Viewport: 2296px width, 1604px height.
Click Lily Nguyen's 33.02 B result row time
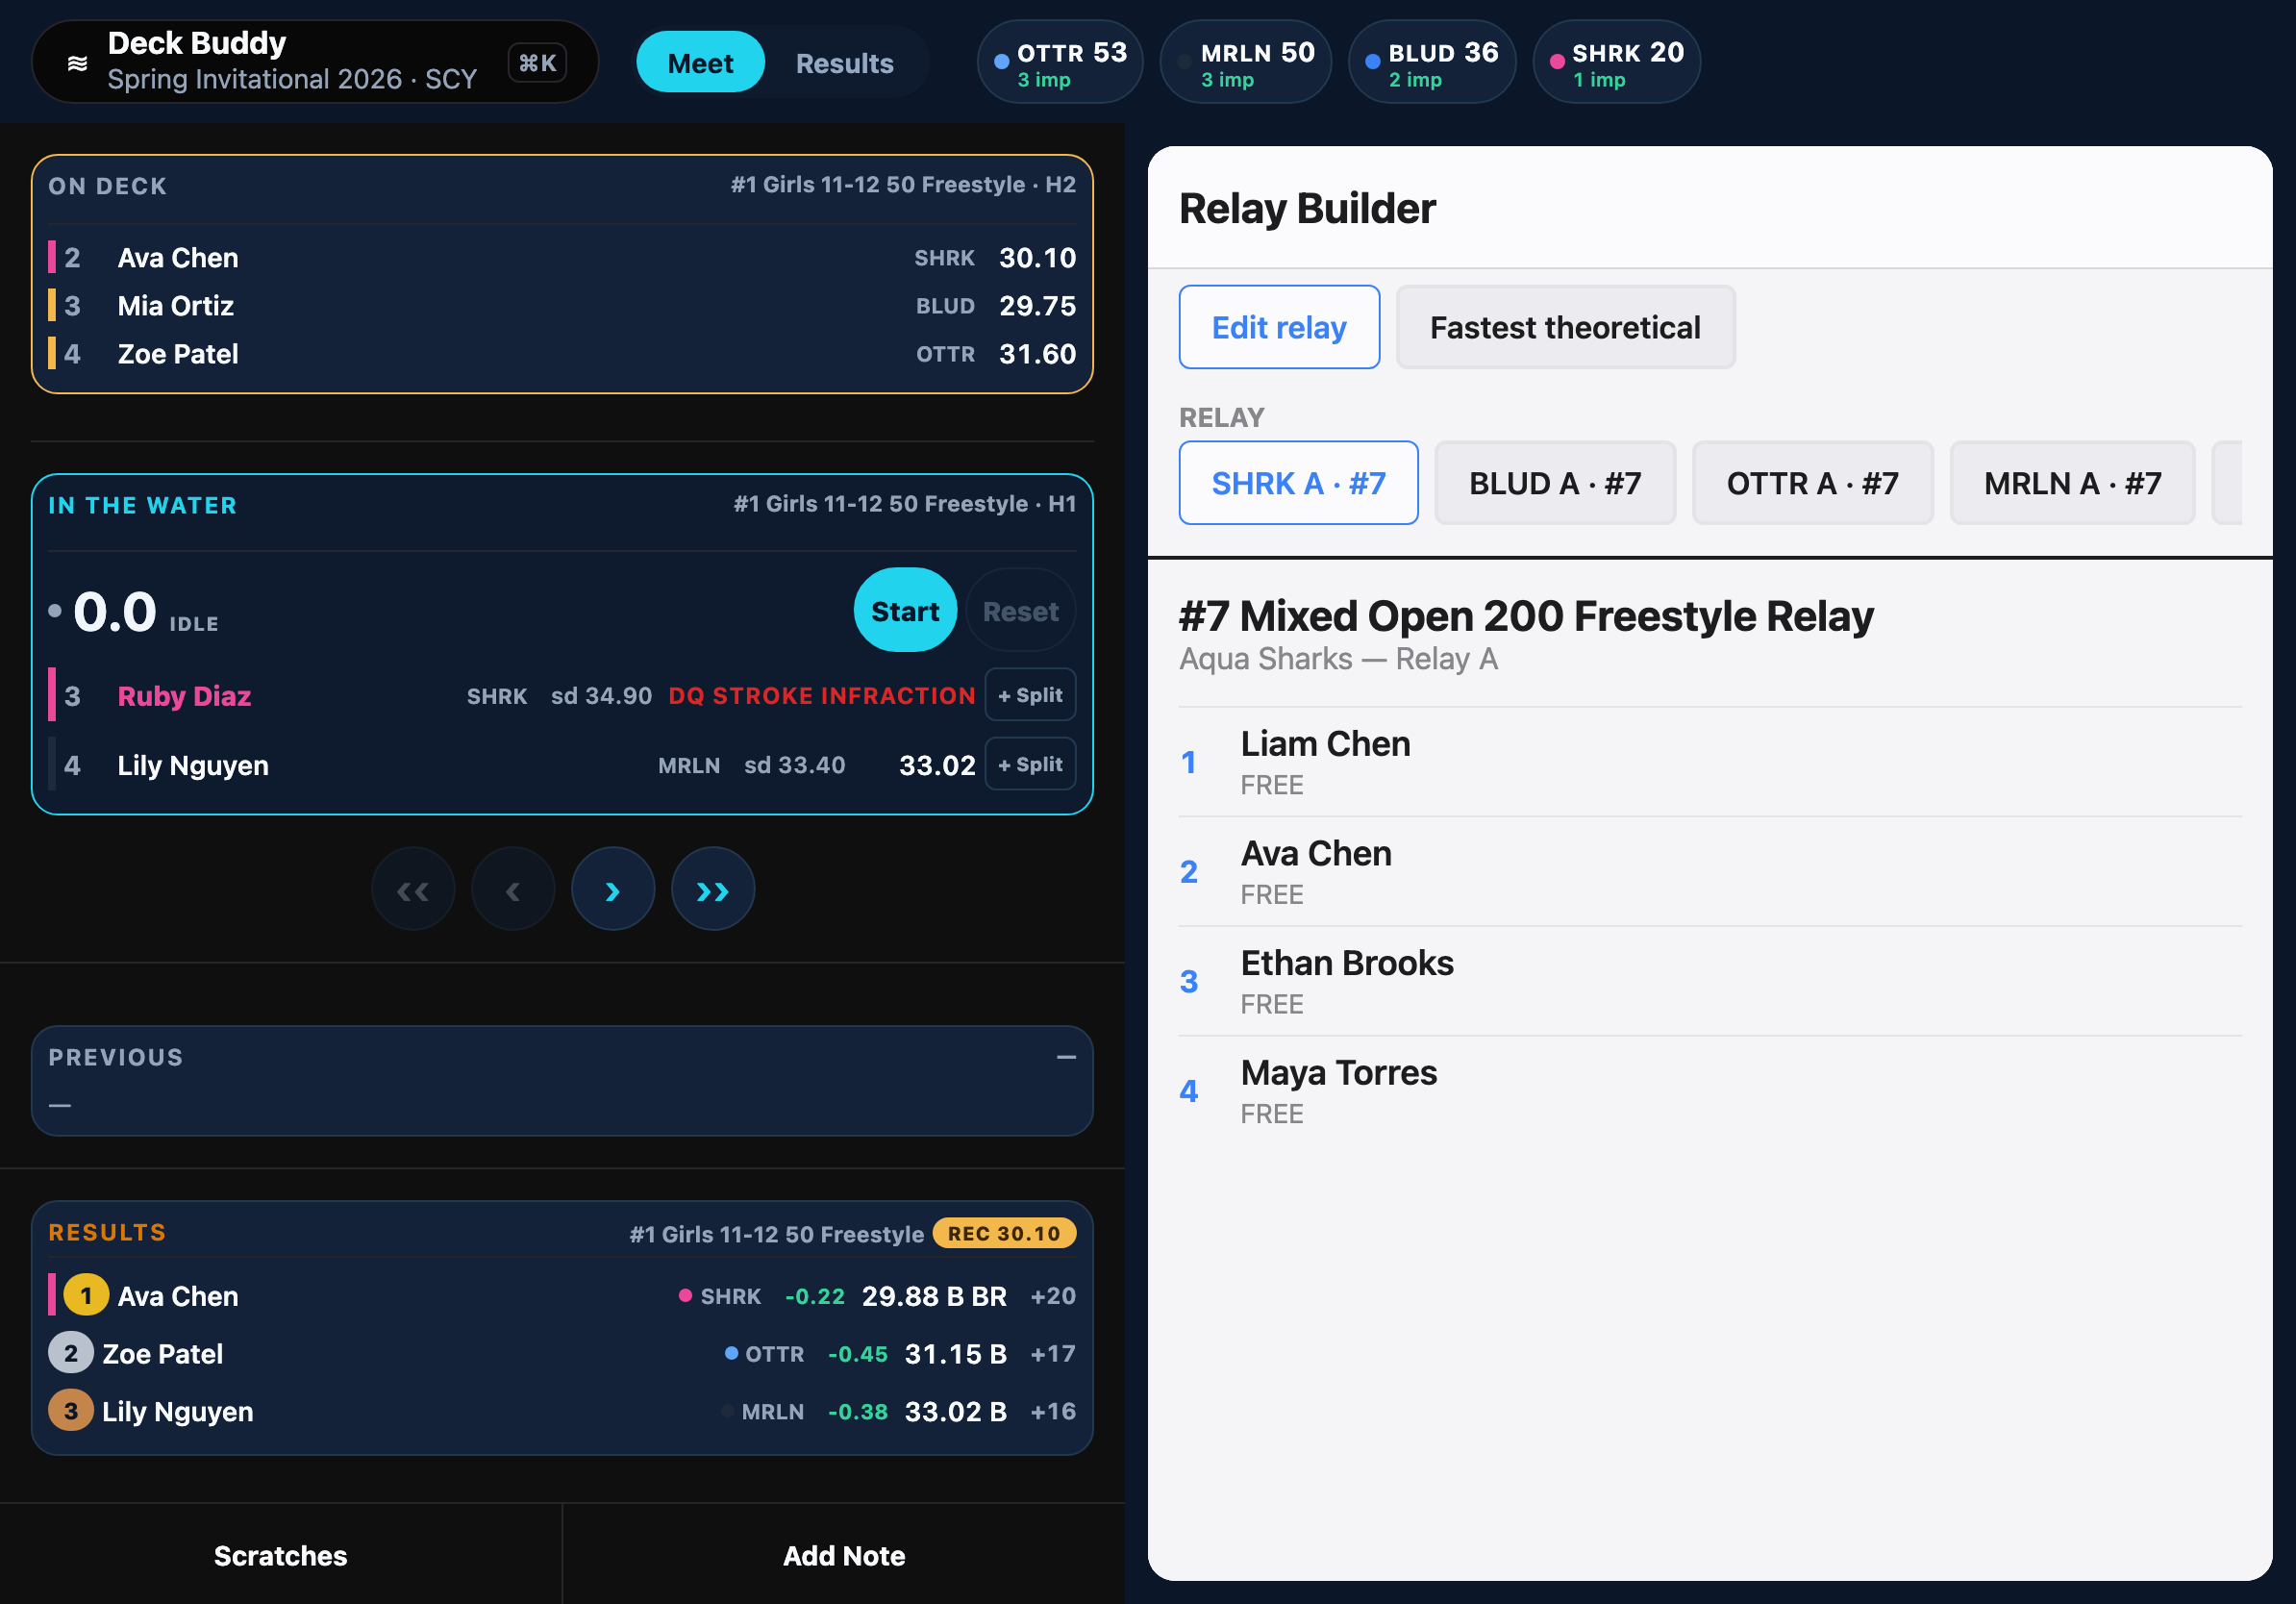tap(955, 1412)
